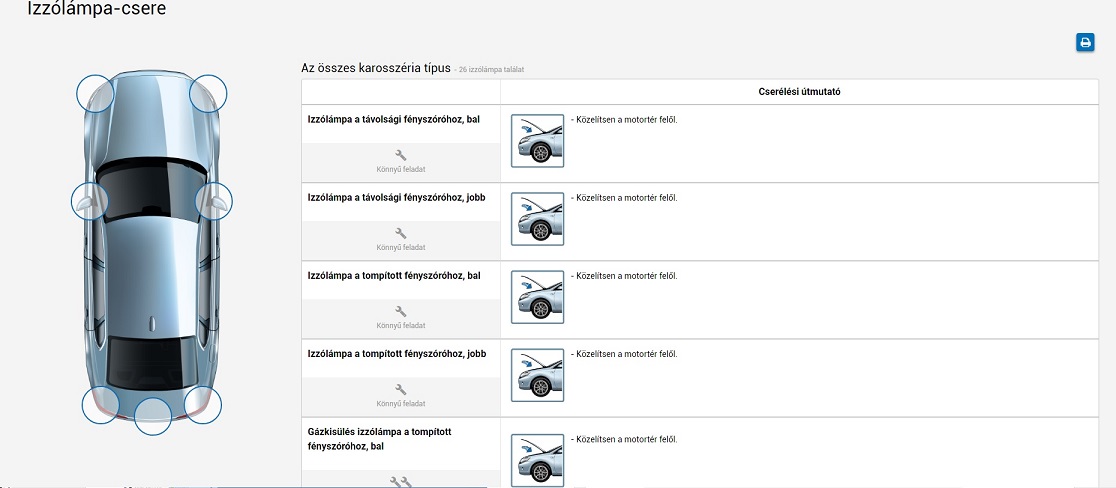Screen dimensions: 1116x488
Task: Click wrench icon under távolsági fényszóróhoz, bal
Action: (401, 155)
